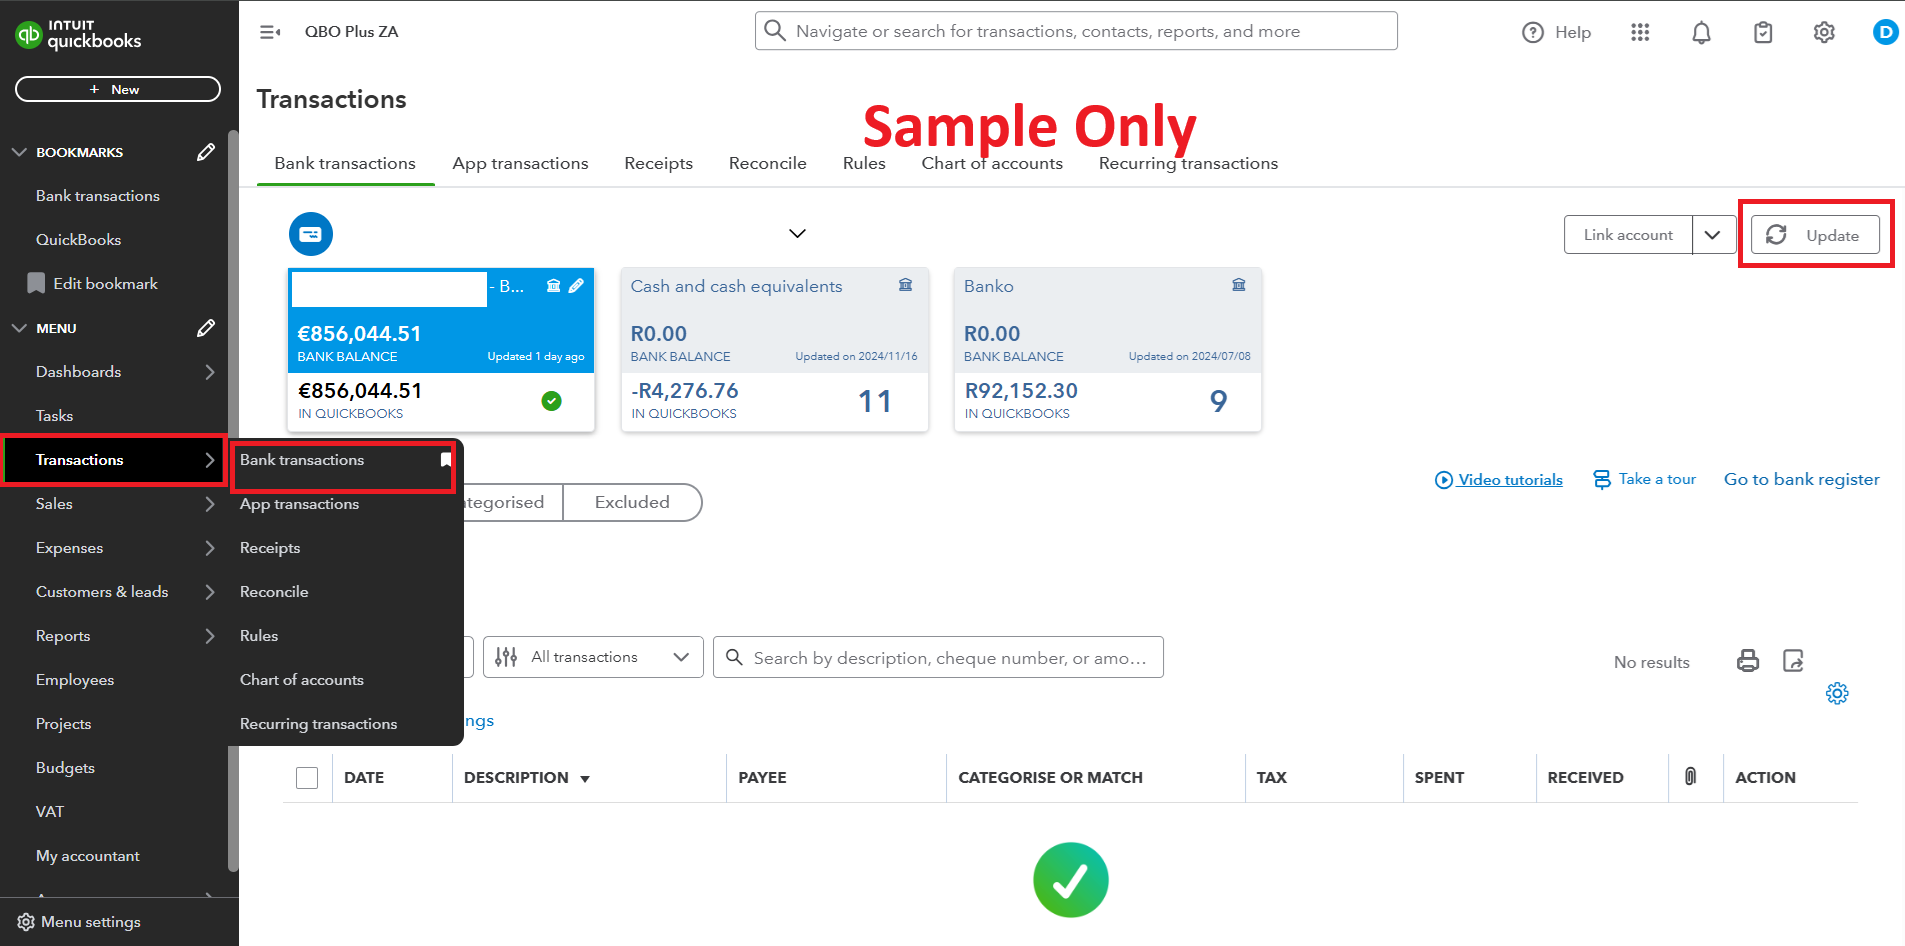1905x946 pixels.
Task: Expand the Expenses submenu arrow
Action: click(x=209, y=548)
